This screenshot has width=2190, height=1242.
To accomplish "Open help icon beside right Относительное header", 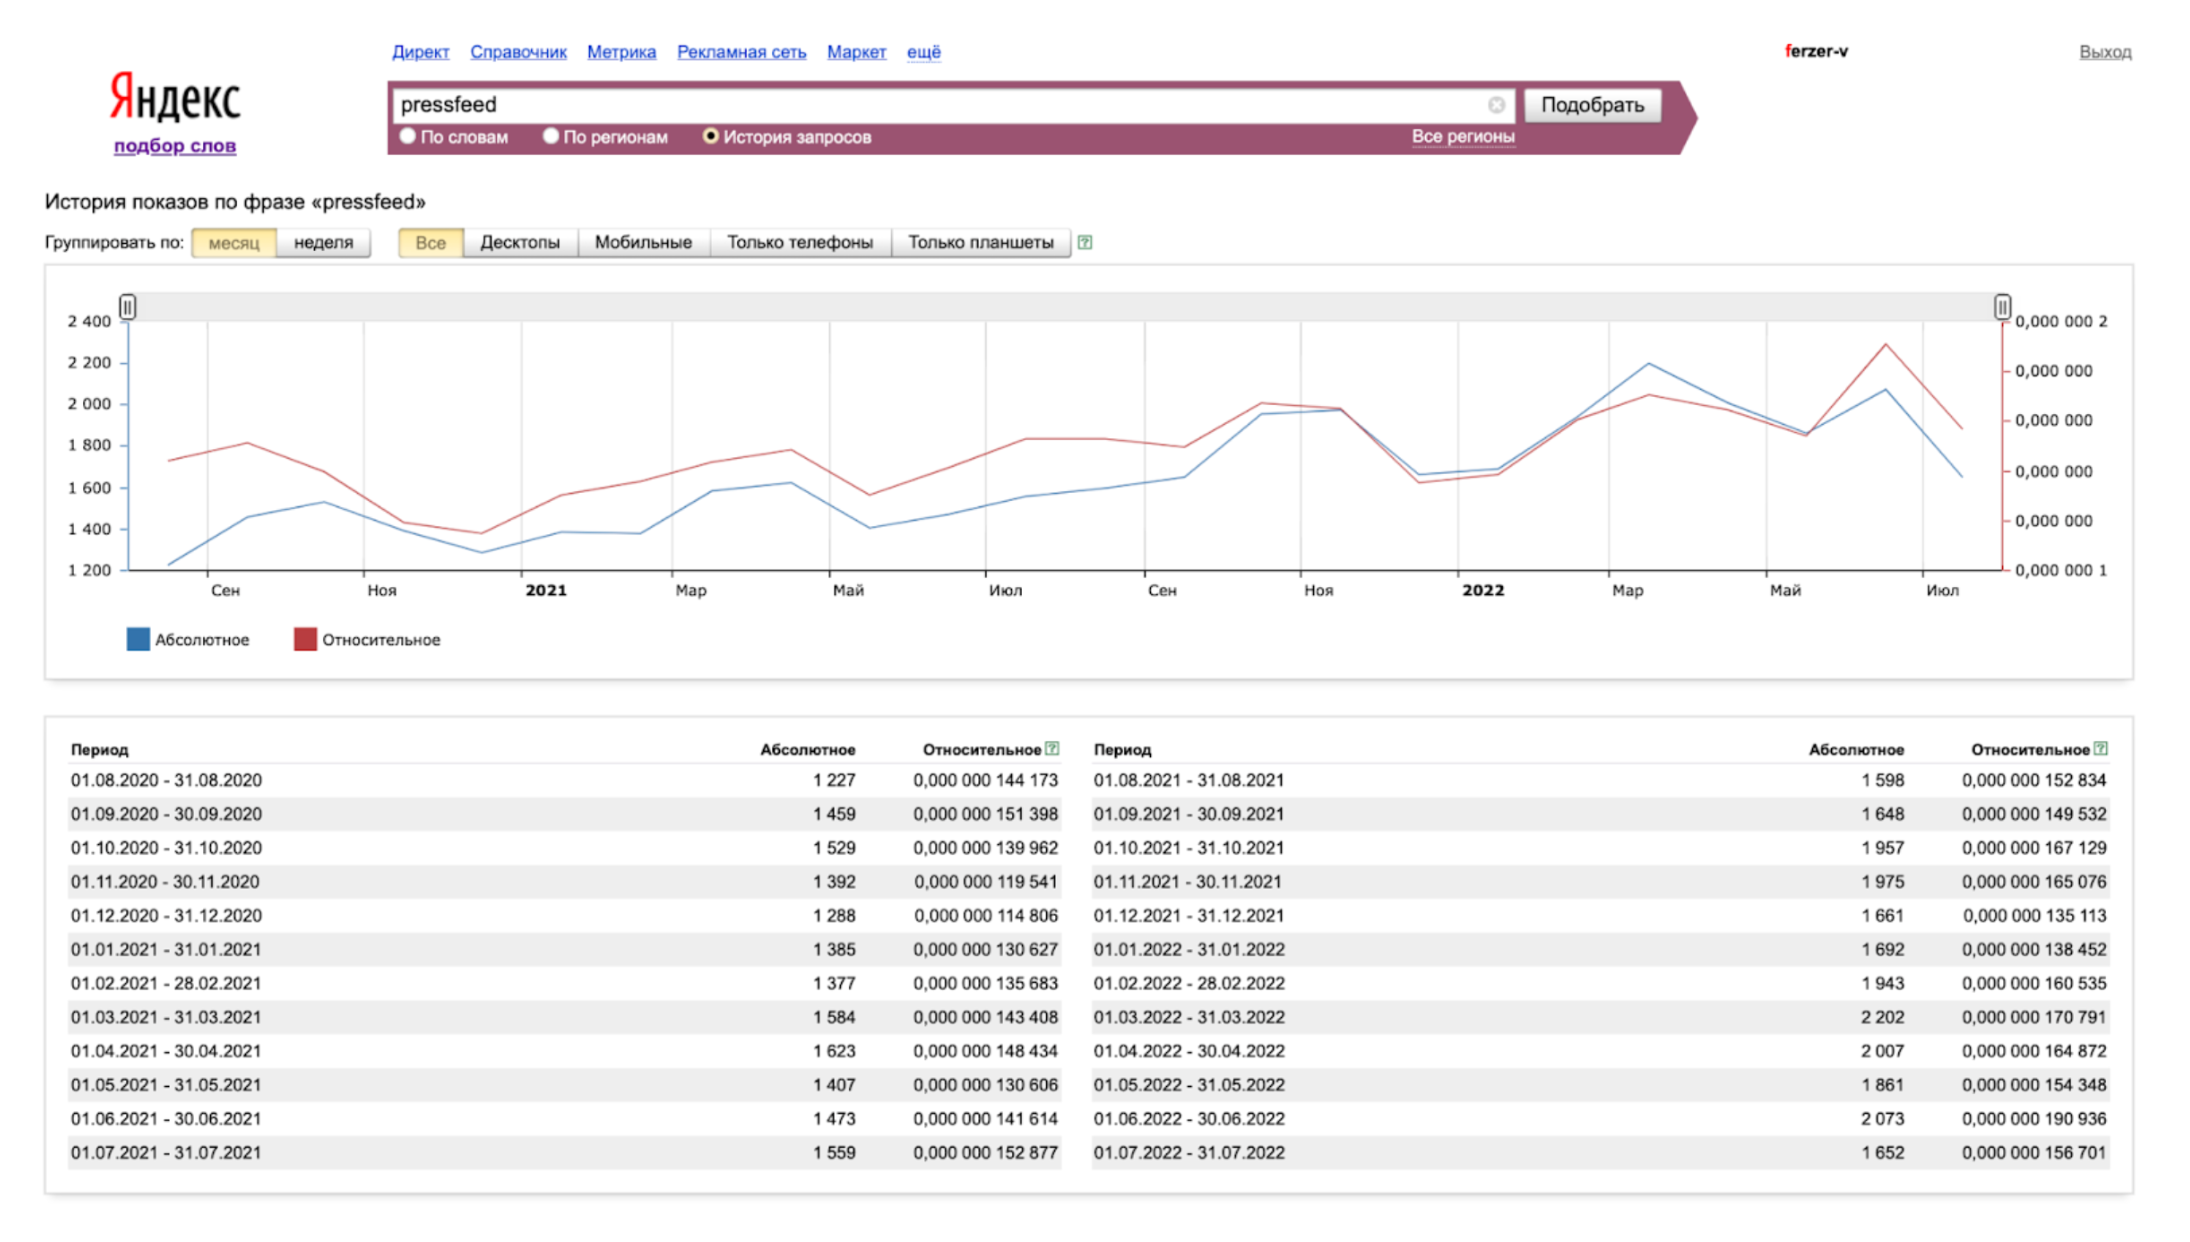I will click(2101, 748).
